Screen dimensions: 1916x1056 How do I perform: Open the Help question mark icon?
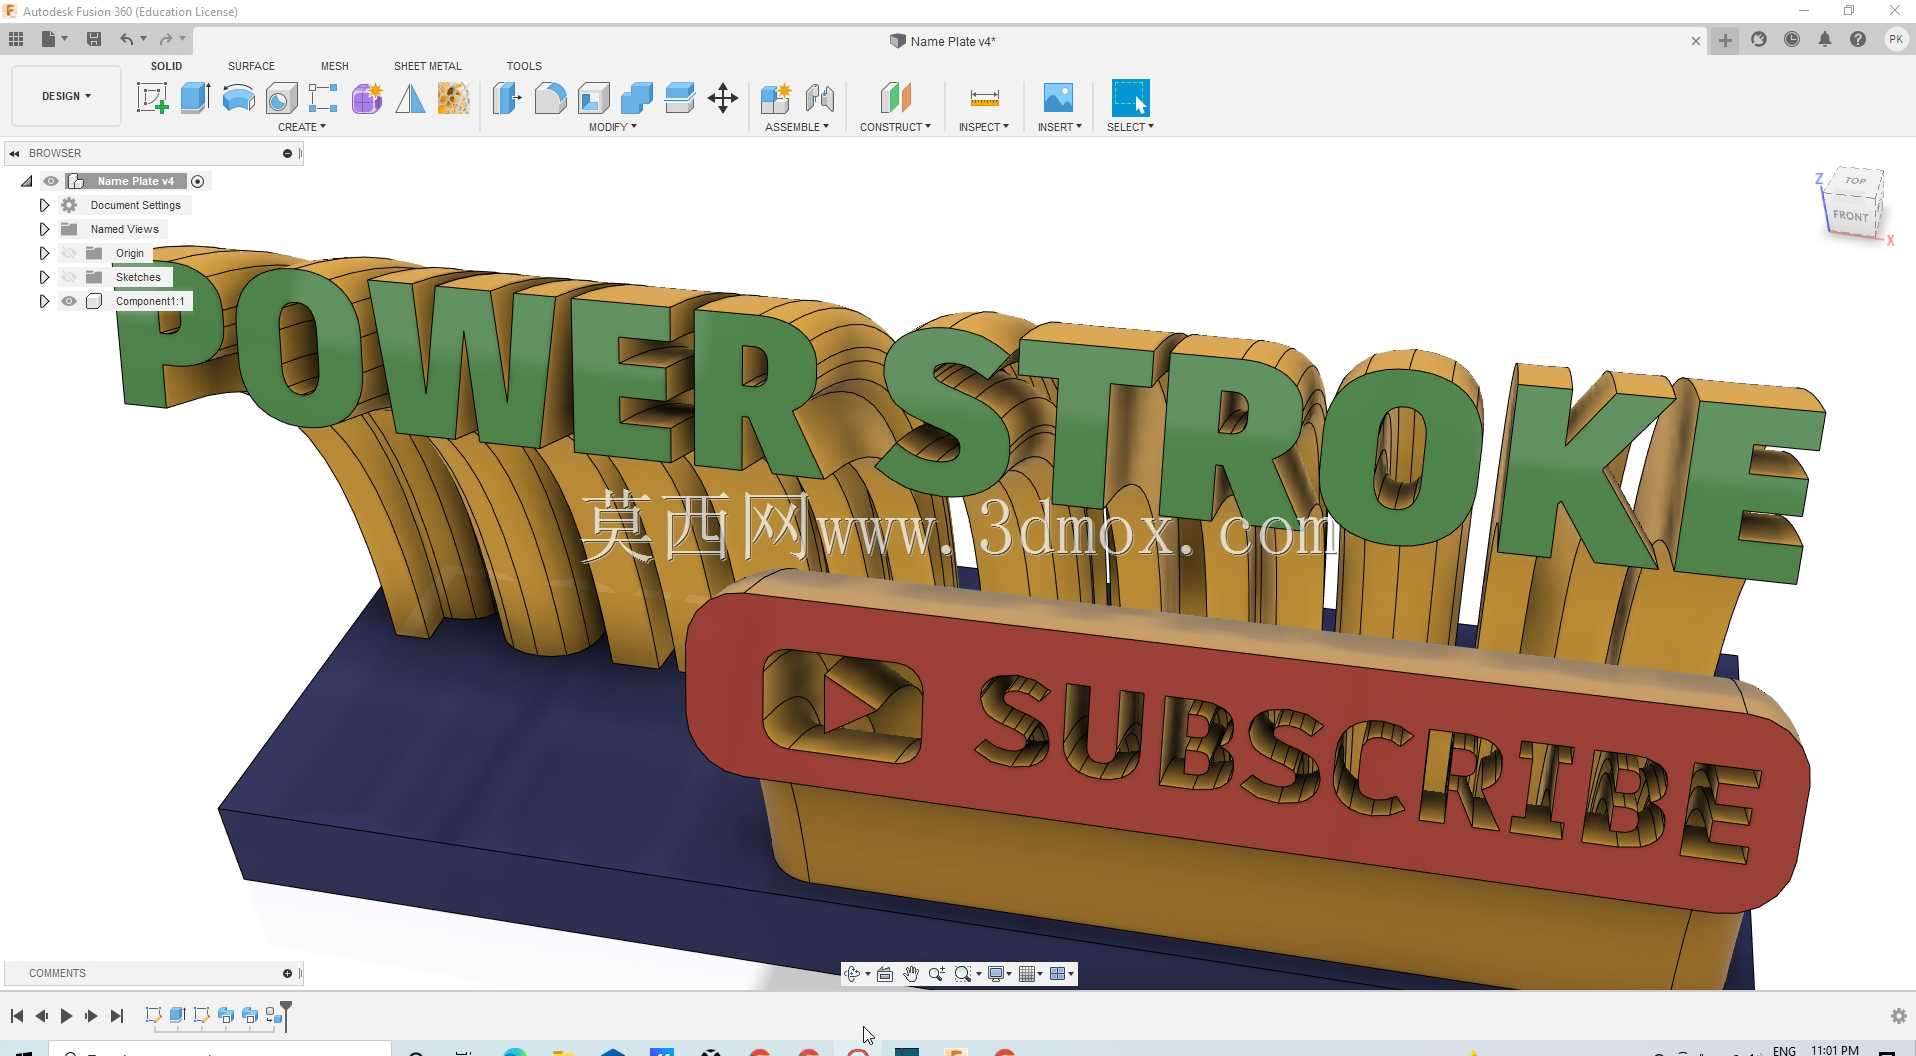(1857, 40)
